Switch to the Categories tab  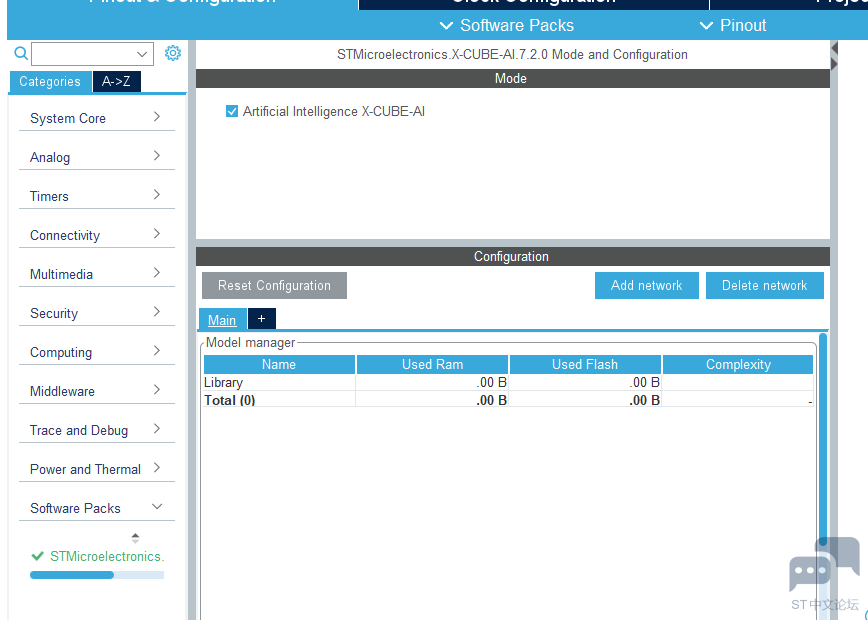[x=50, y=81]
